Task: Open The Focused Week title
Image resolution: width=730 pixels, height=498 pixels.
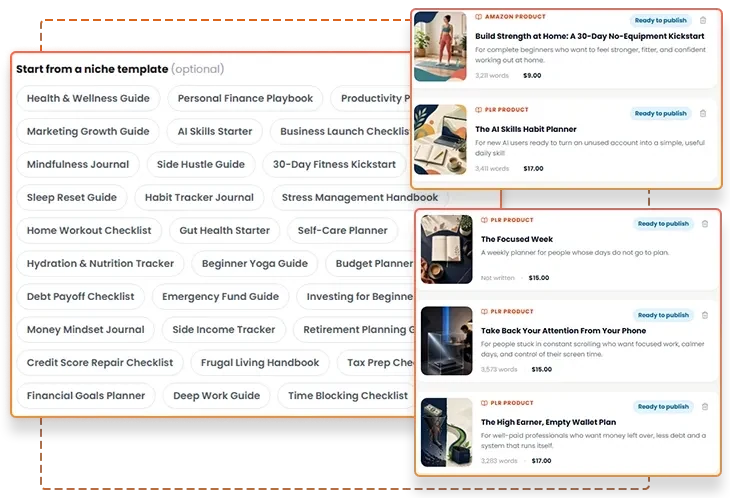Action: point(517,239)
